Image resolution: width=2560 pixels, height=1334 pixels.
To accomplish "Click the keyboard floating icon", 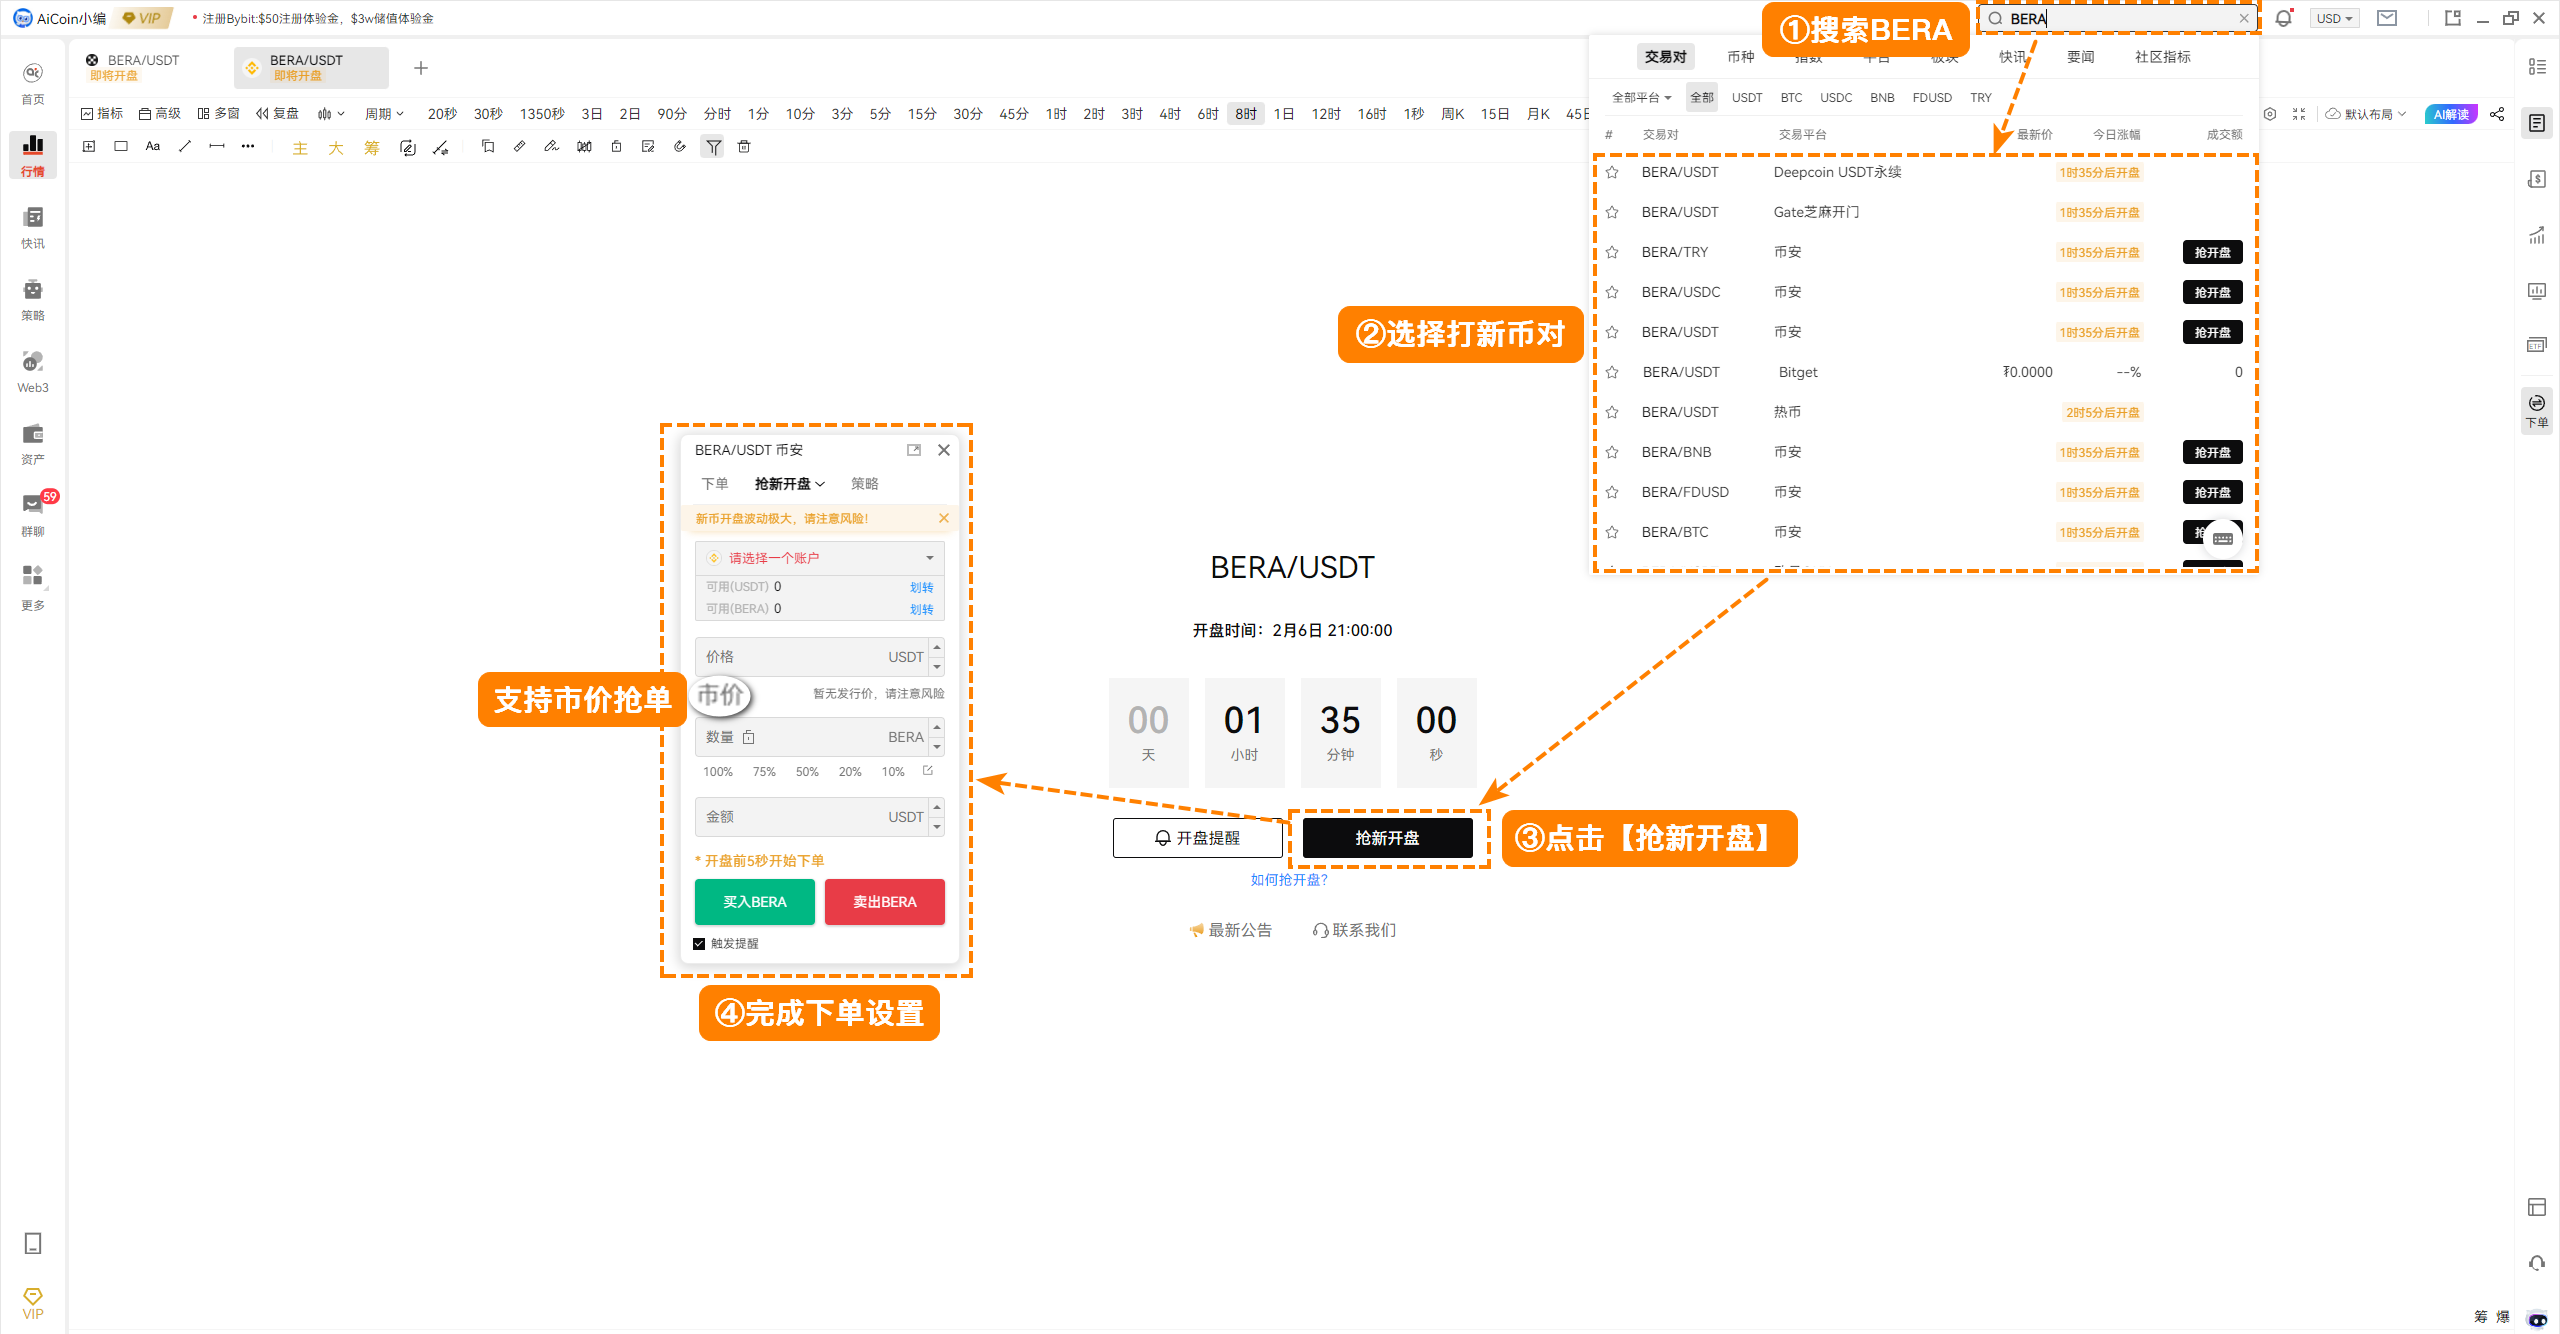I will tap(2222, 539).
